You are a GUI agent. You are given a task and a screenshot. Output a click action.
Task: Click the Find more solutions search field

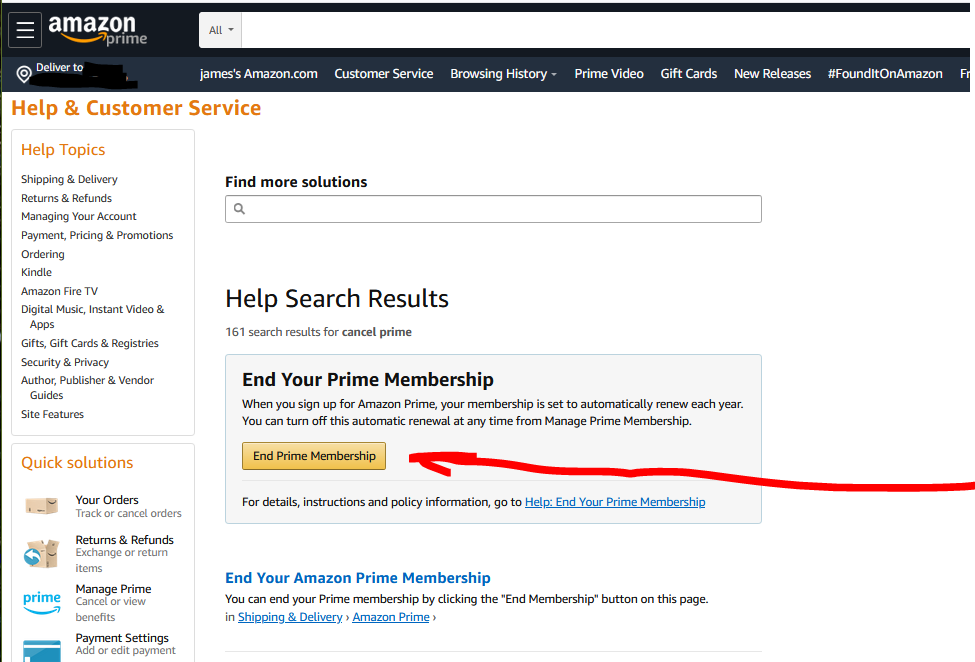click(500, 209)
